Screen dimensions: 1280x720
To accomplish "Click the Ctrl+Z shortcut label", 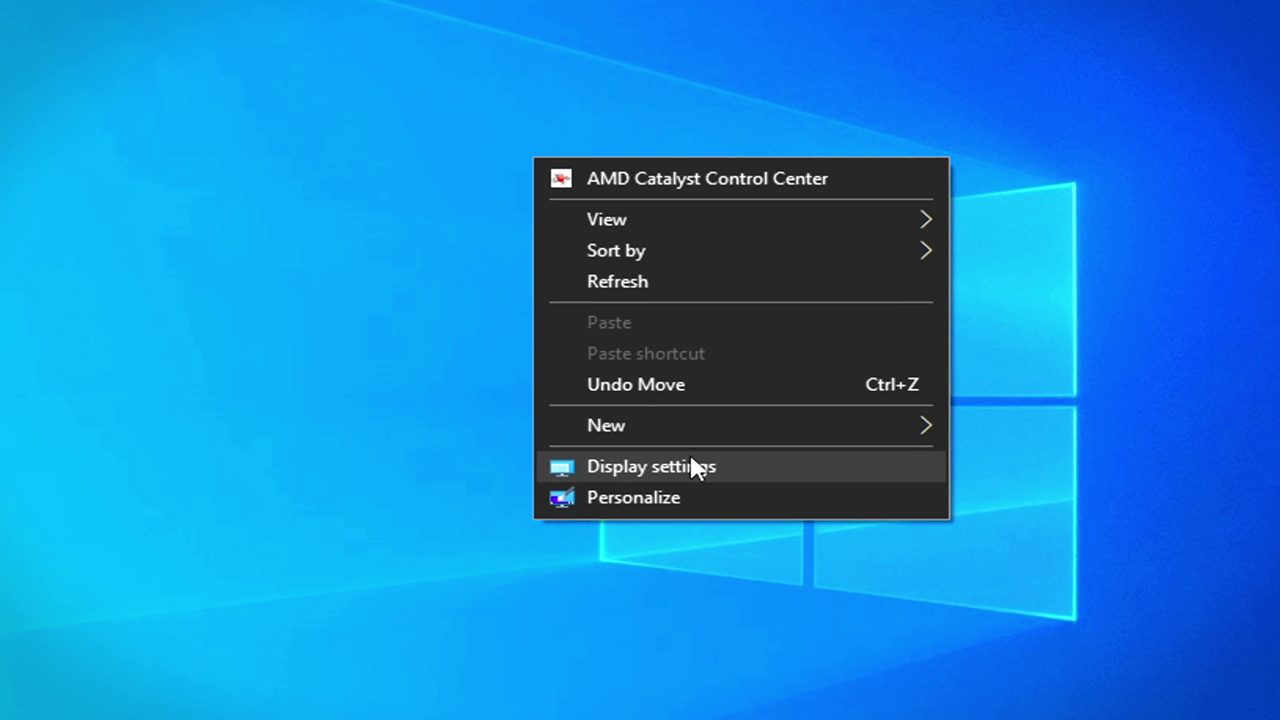I will point(892,384).
